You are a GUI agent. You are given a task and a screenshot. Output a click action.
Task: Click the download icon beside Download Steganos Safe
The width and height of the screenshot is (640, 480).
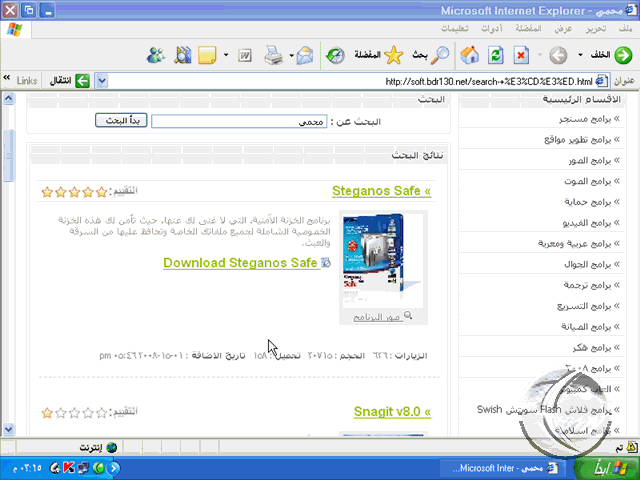(x=326, y=262)
